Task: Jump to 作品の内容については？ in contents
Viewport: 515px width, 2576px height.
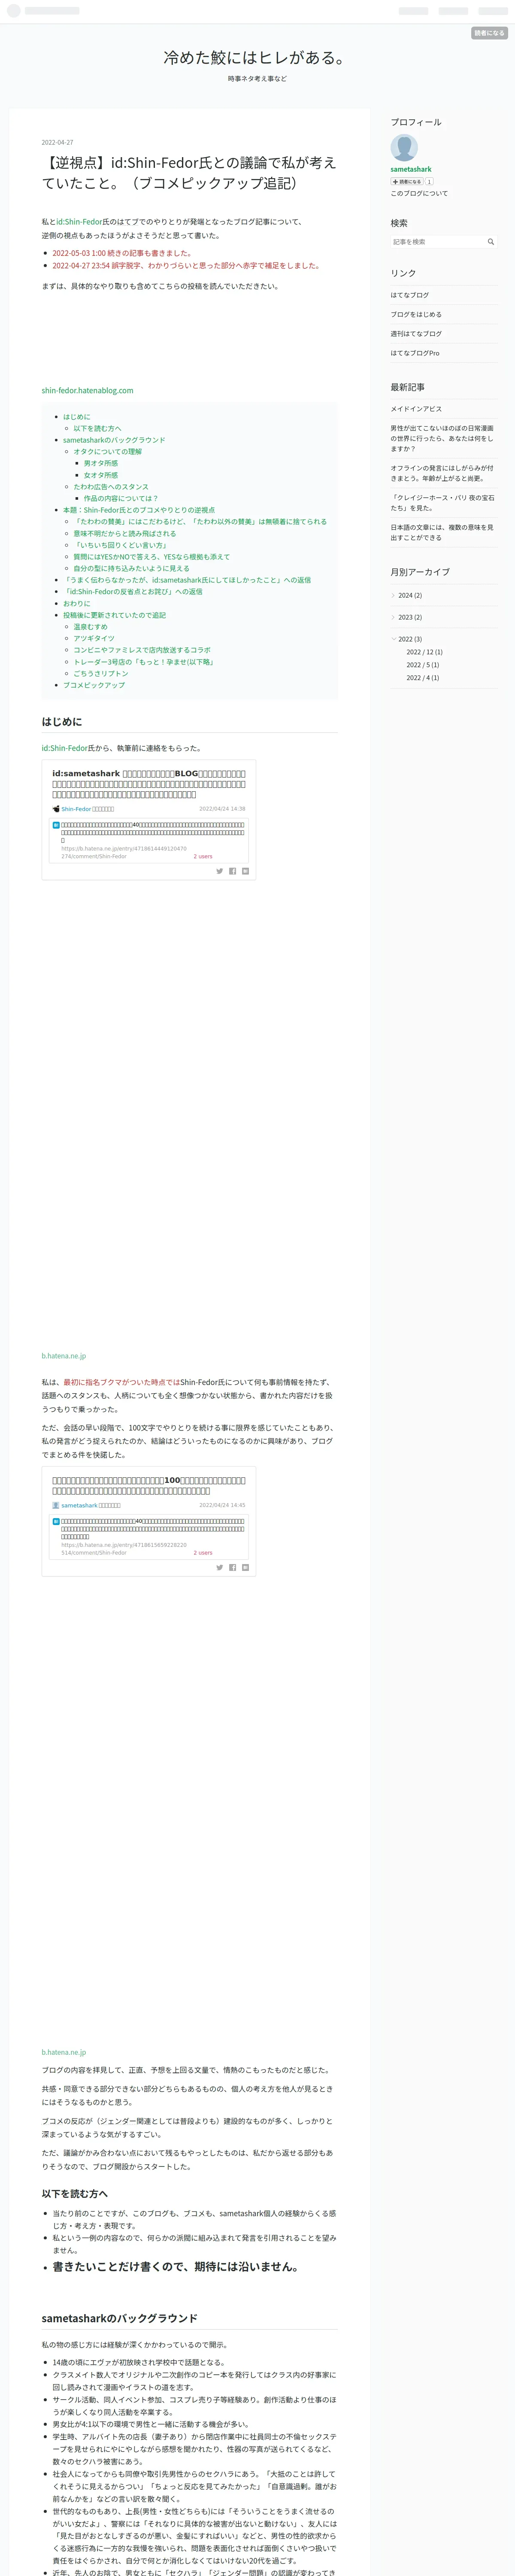Action: tap(121, 498)
